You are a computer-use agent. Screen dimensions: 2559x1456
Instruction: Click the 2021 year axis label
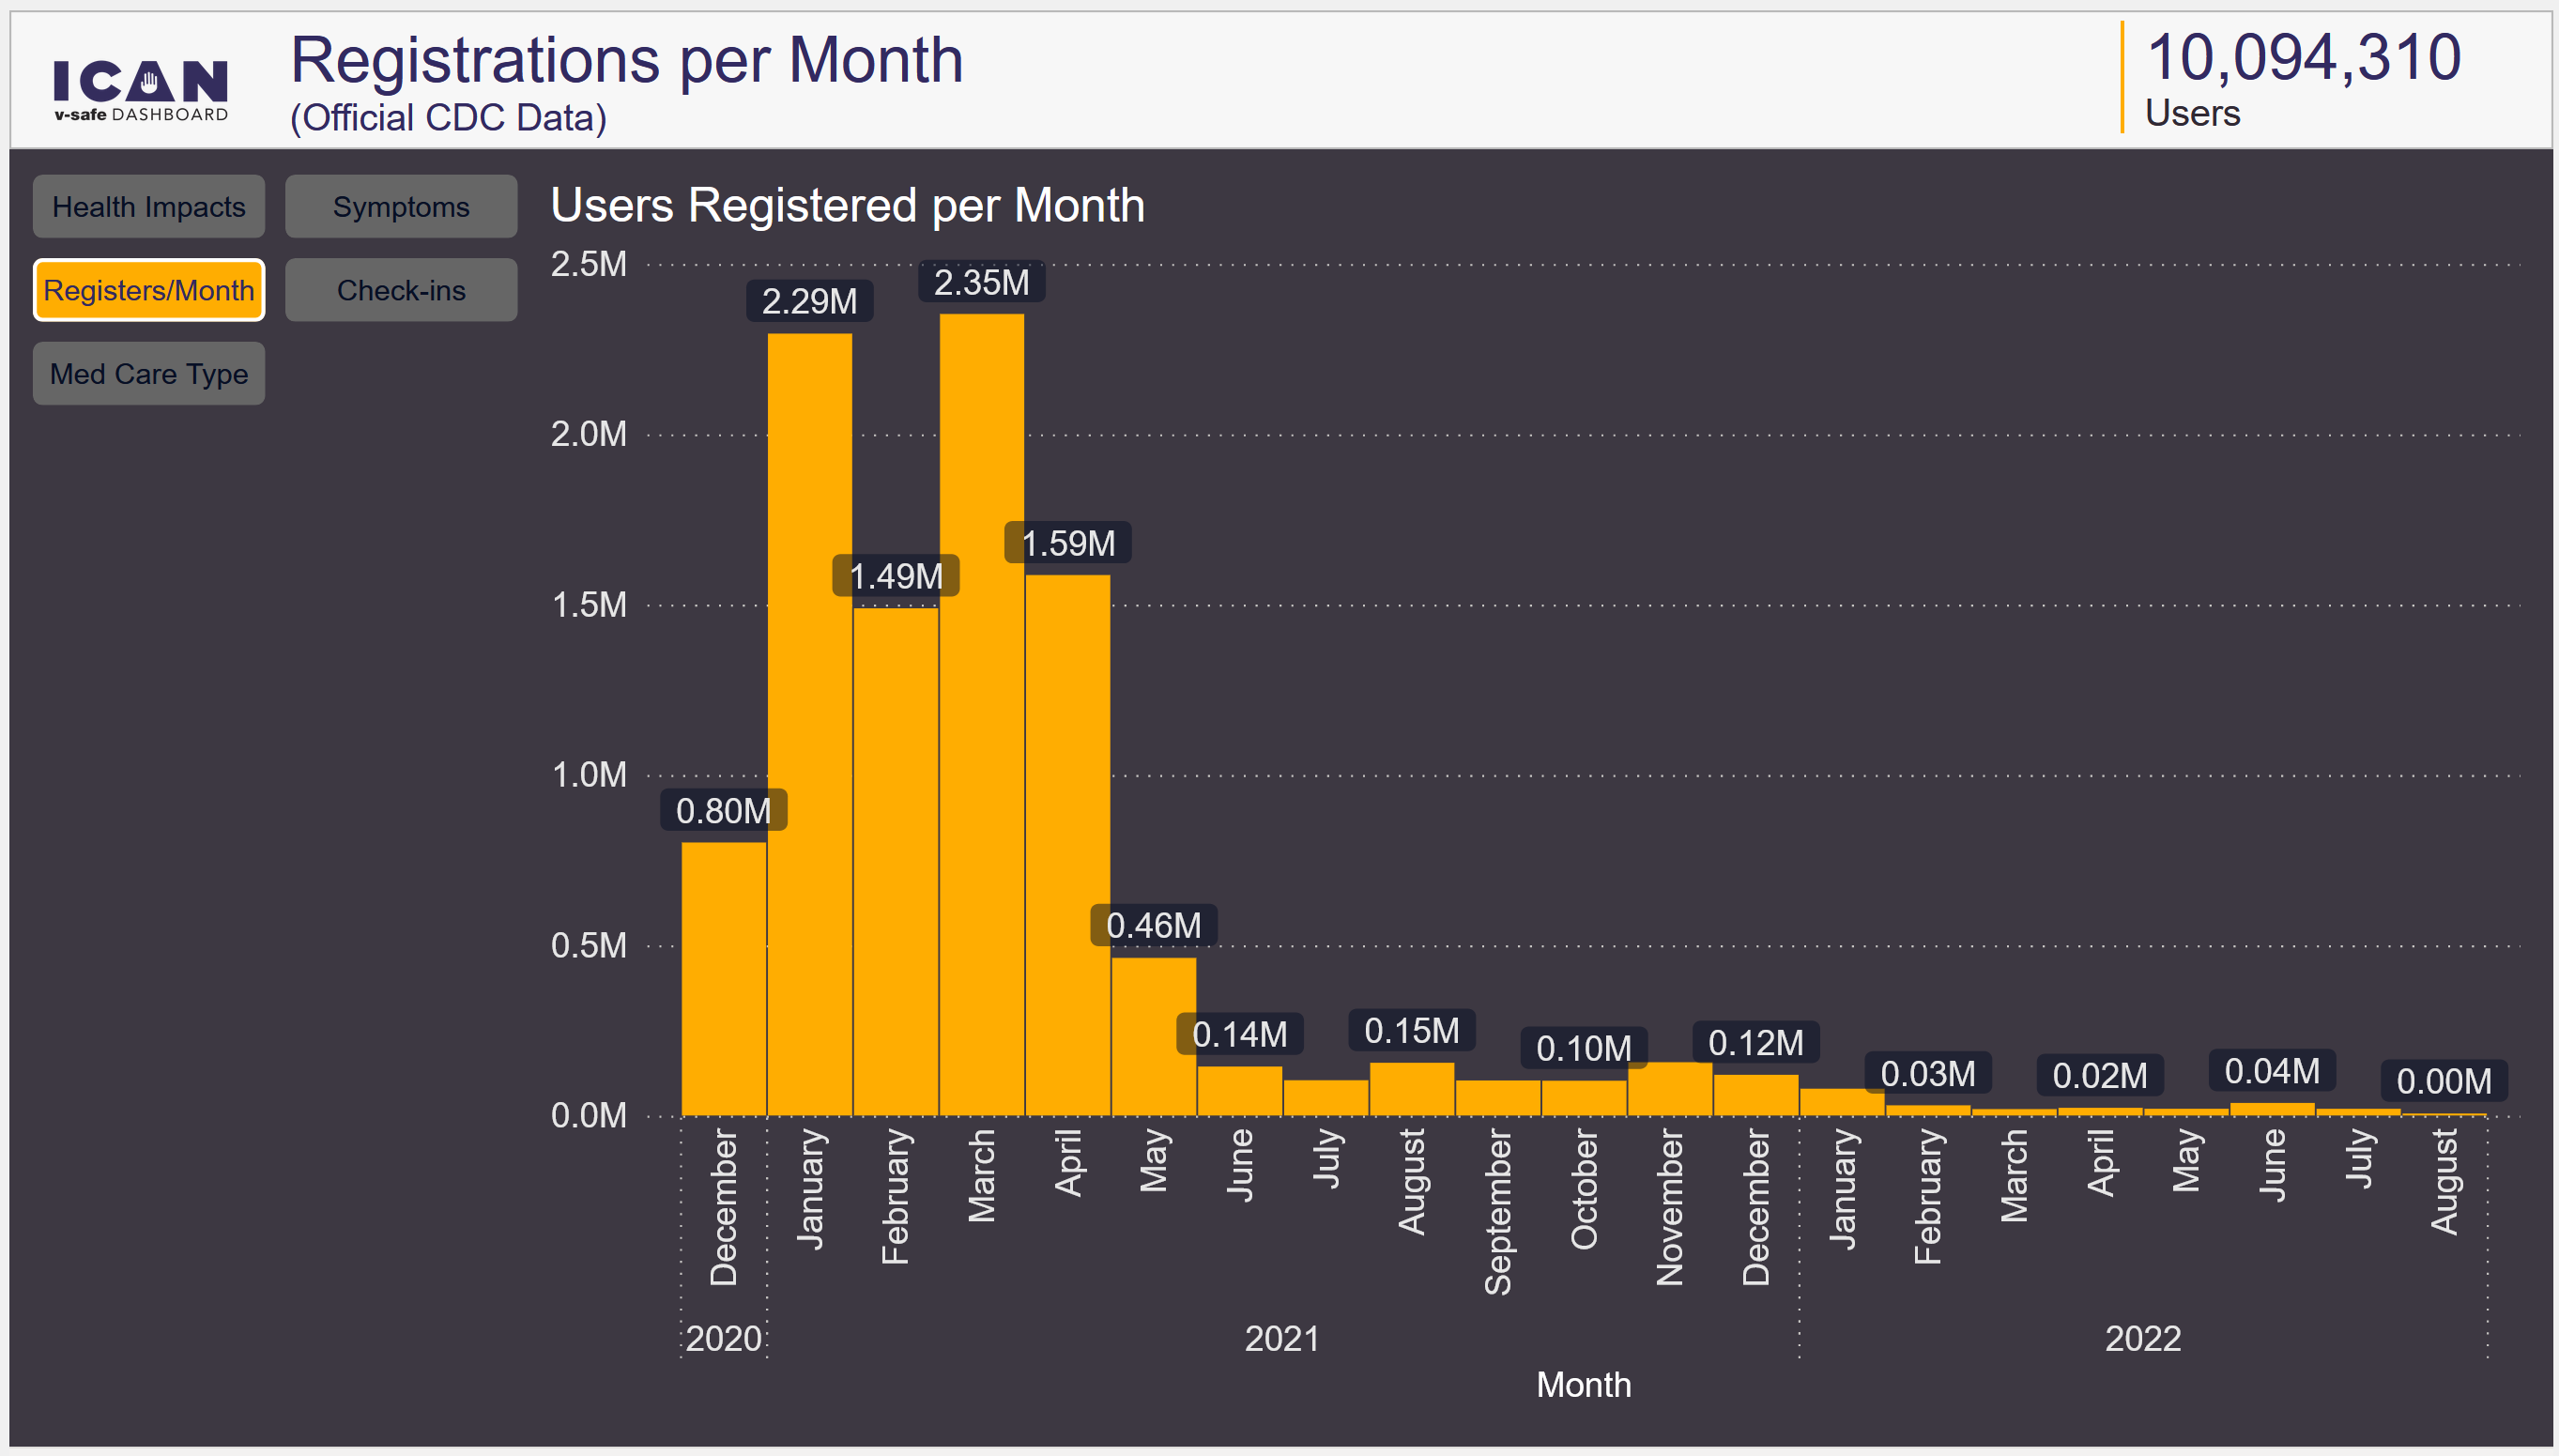1282,1338
